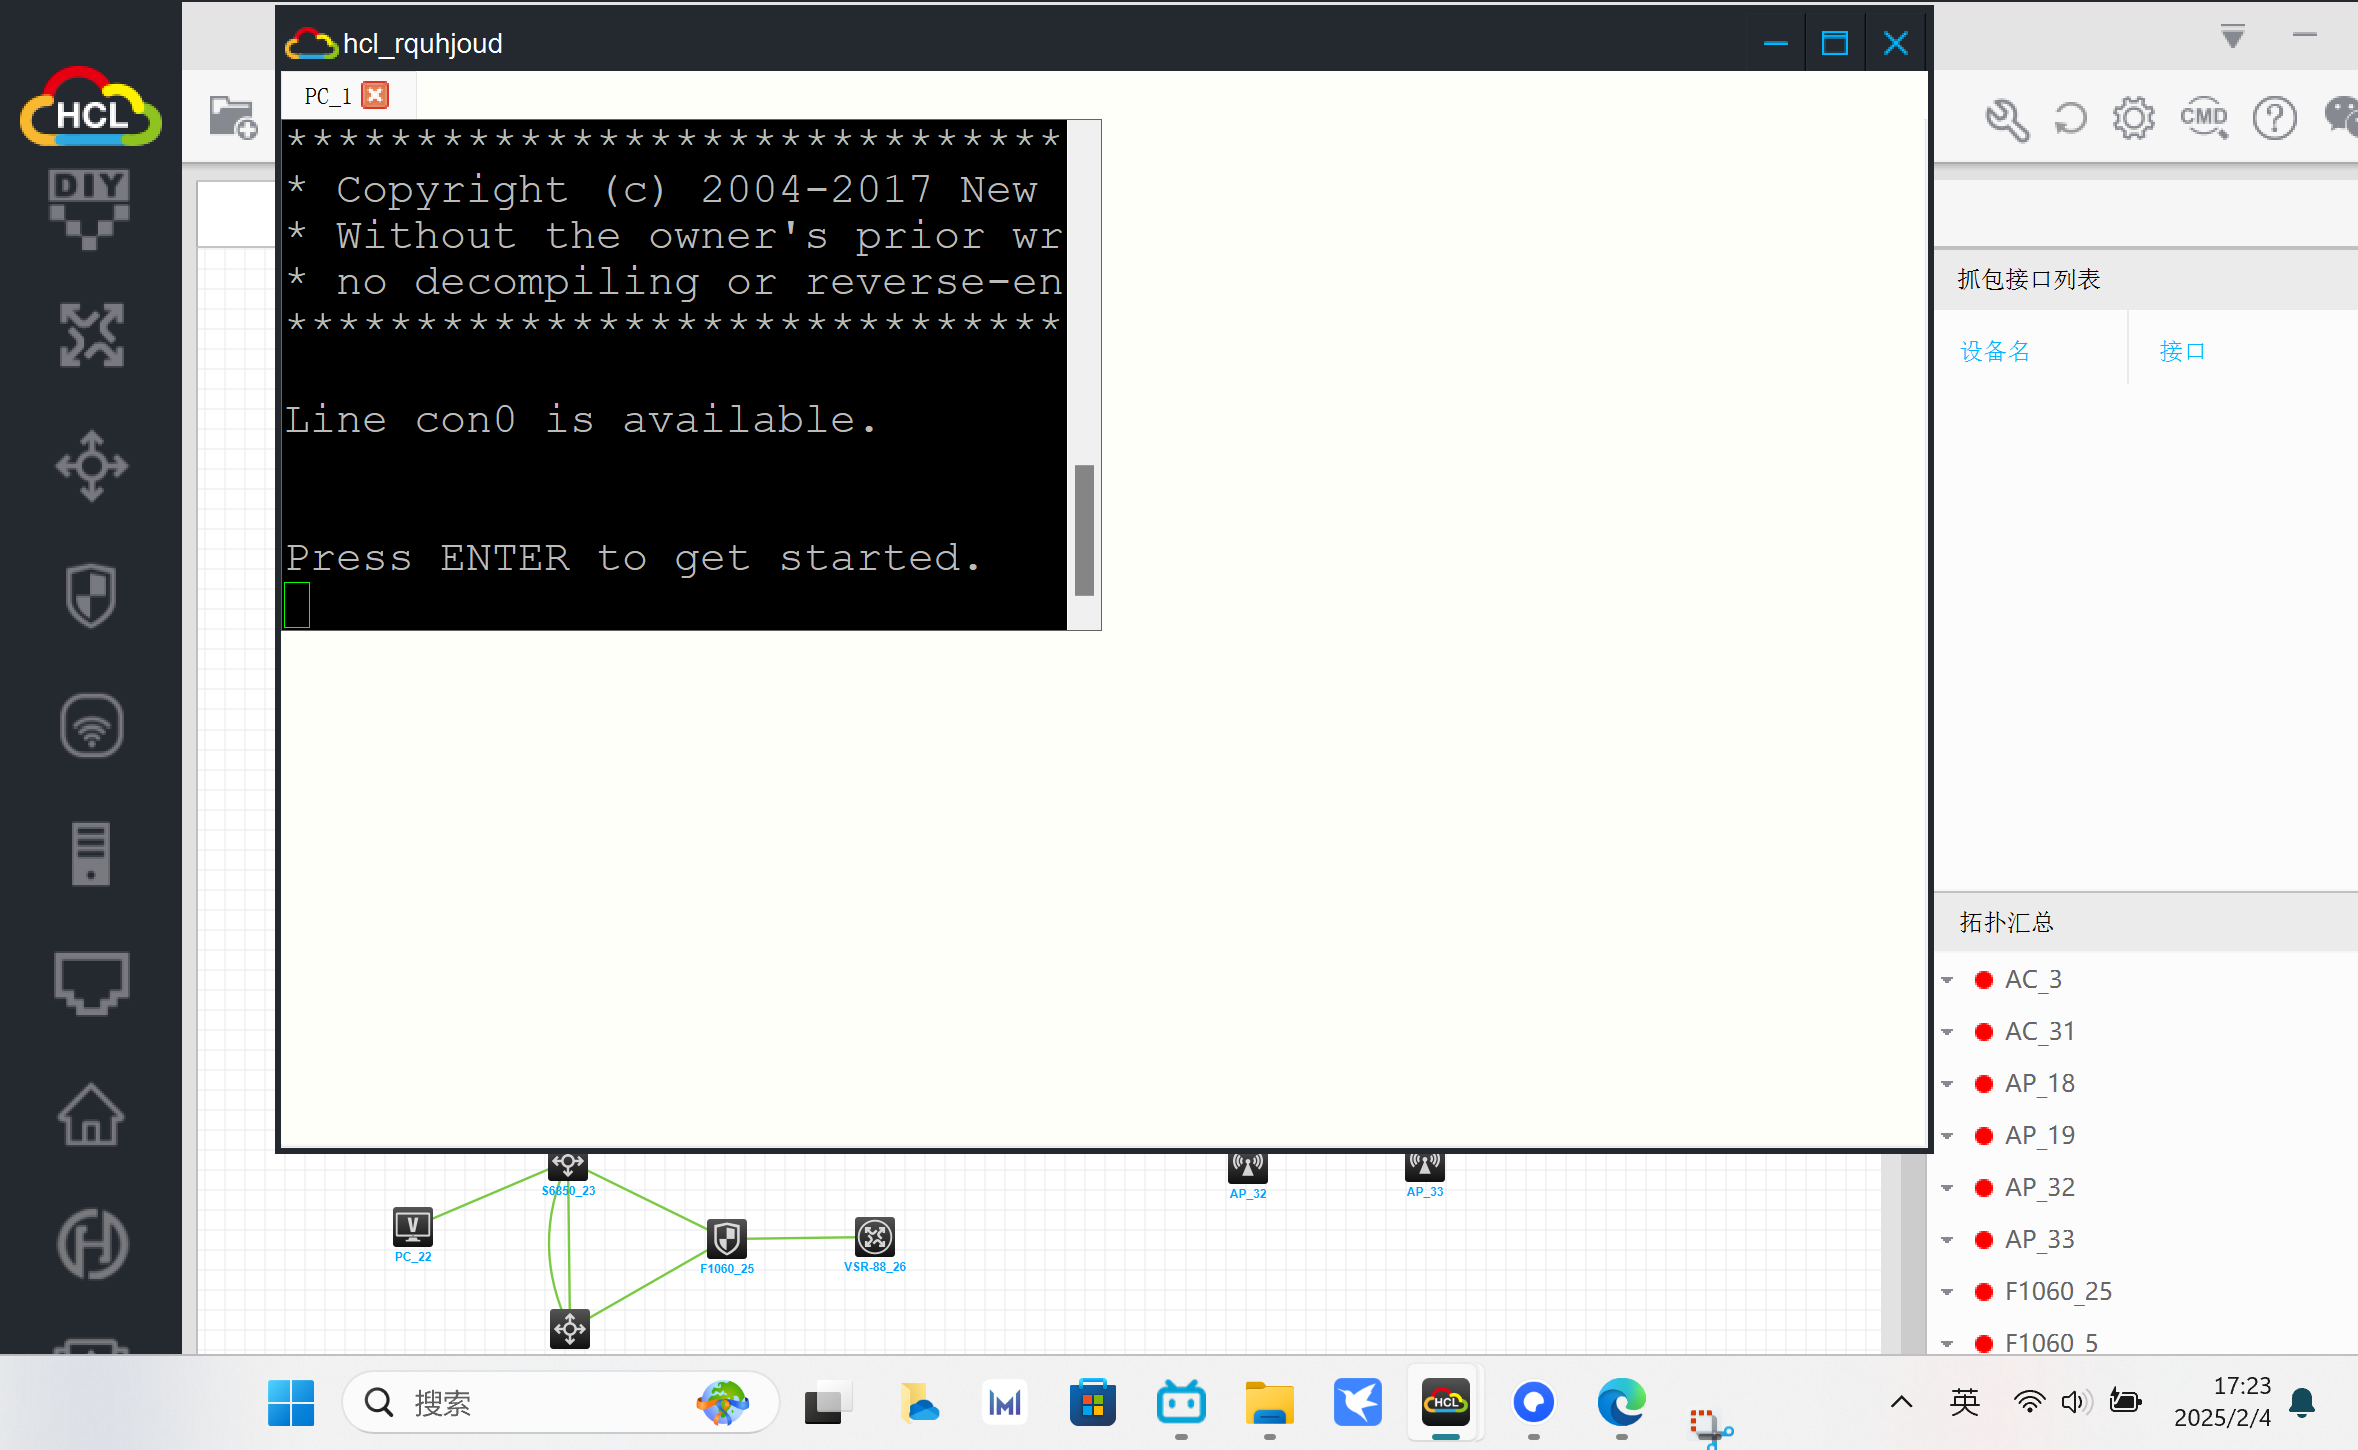Expand the AP_18 topology entry
Viewport: 2358px width, 1450px height.
click(1947, 1084)
